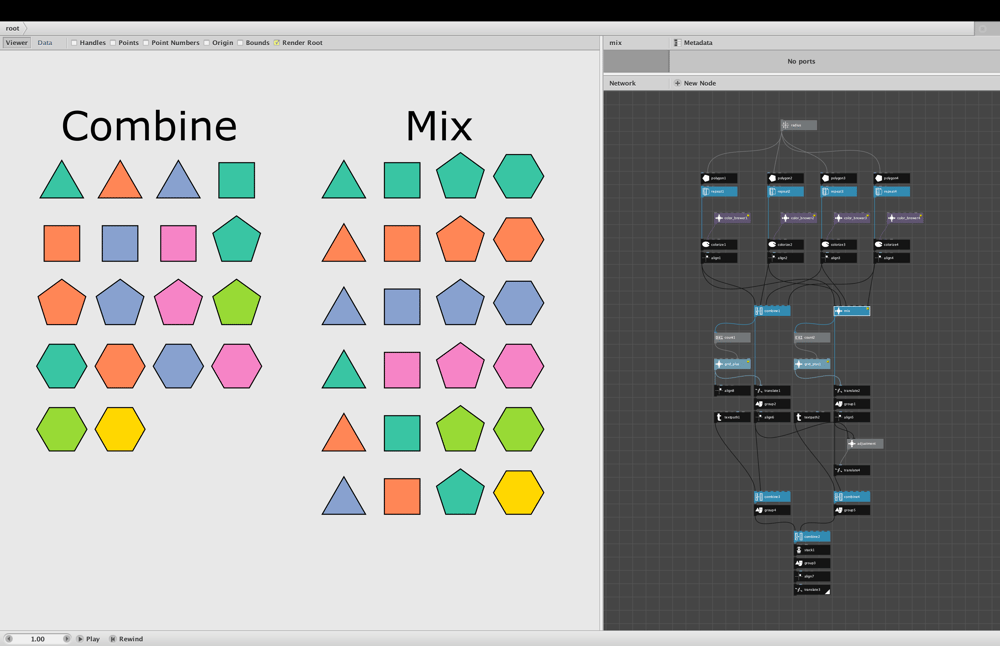Select the align7 node
1000x646 pixels.
[x=812, y=576]
